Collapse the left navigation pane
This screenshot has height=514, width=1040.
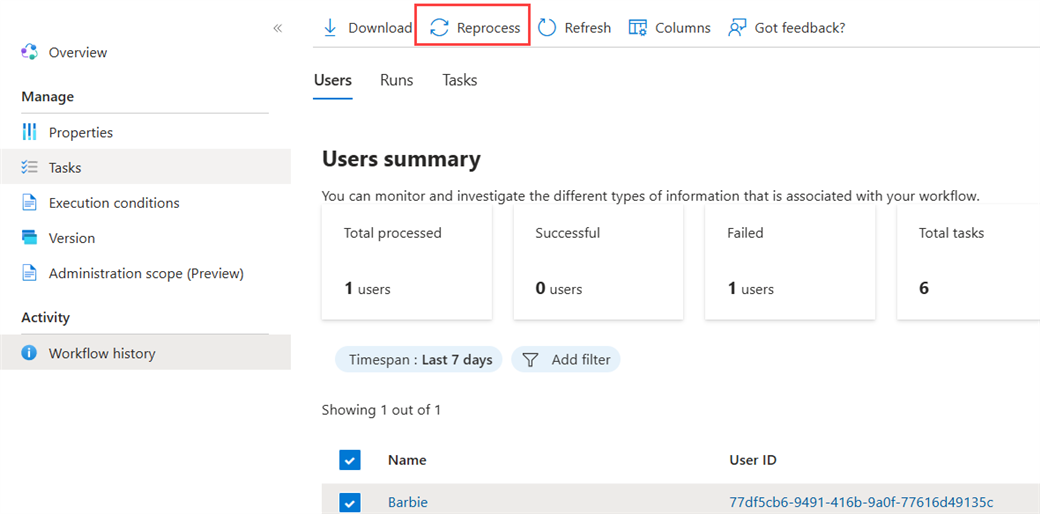277,28
